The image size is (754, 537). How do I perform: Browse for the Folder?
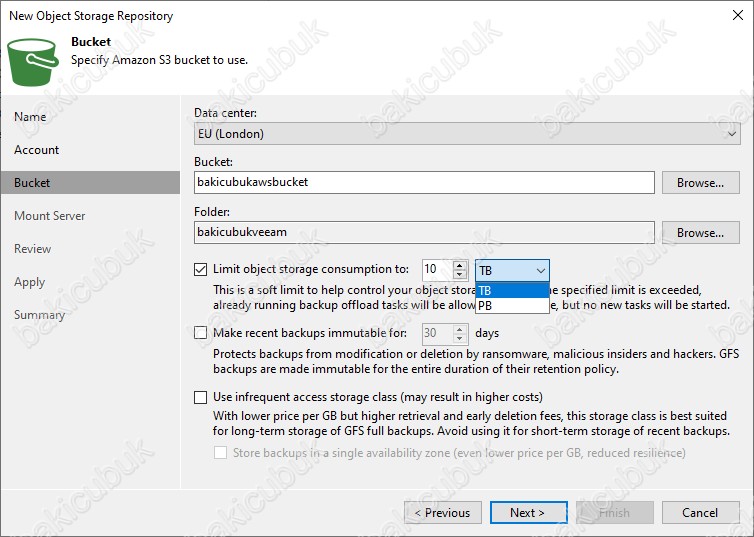click(701, 233)
